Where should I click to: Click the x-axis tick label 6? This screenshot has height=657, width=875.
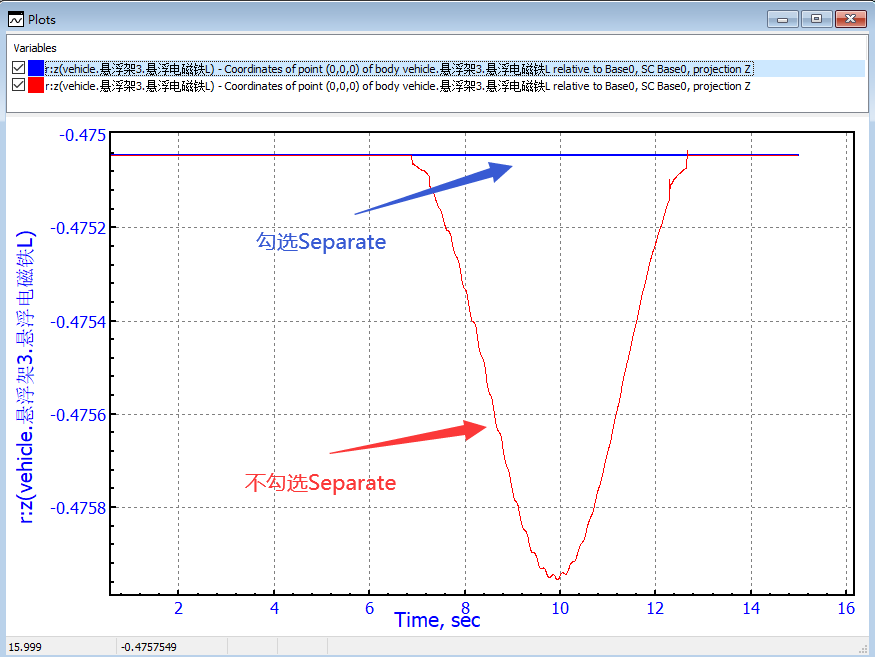(369, 608)
